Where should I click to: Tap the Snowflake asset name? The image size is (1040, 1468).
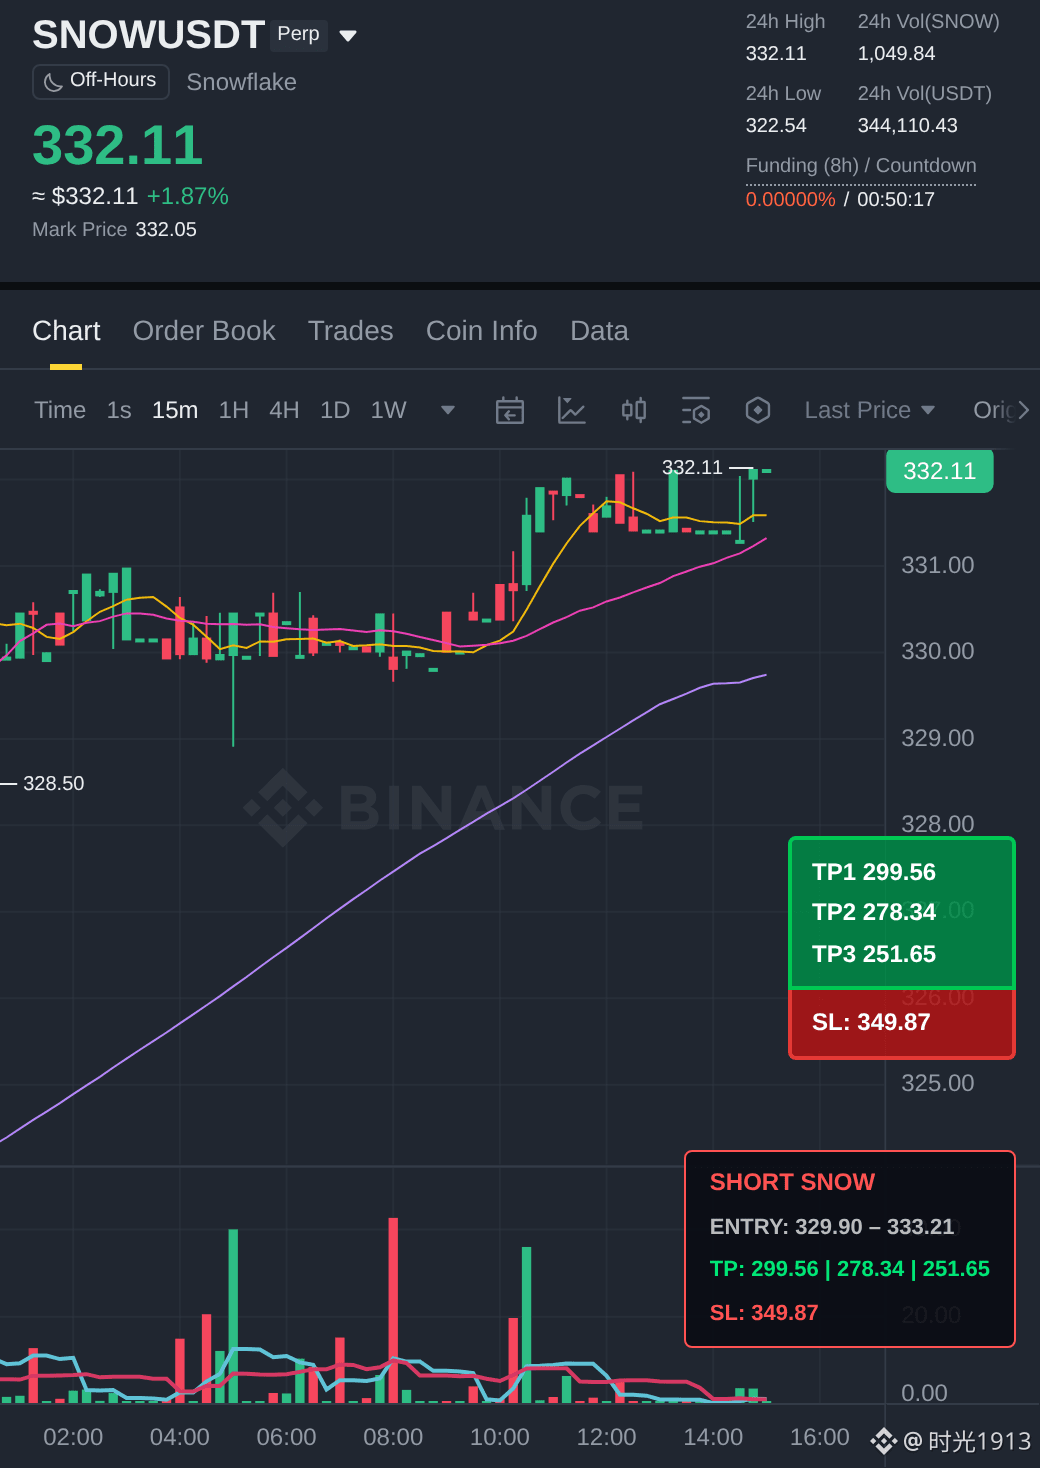[241, 82]
